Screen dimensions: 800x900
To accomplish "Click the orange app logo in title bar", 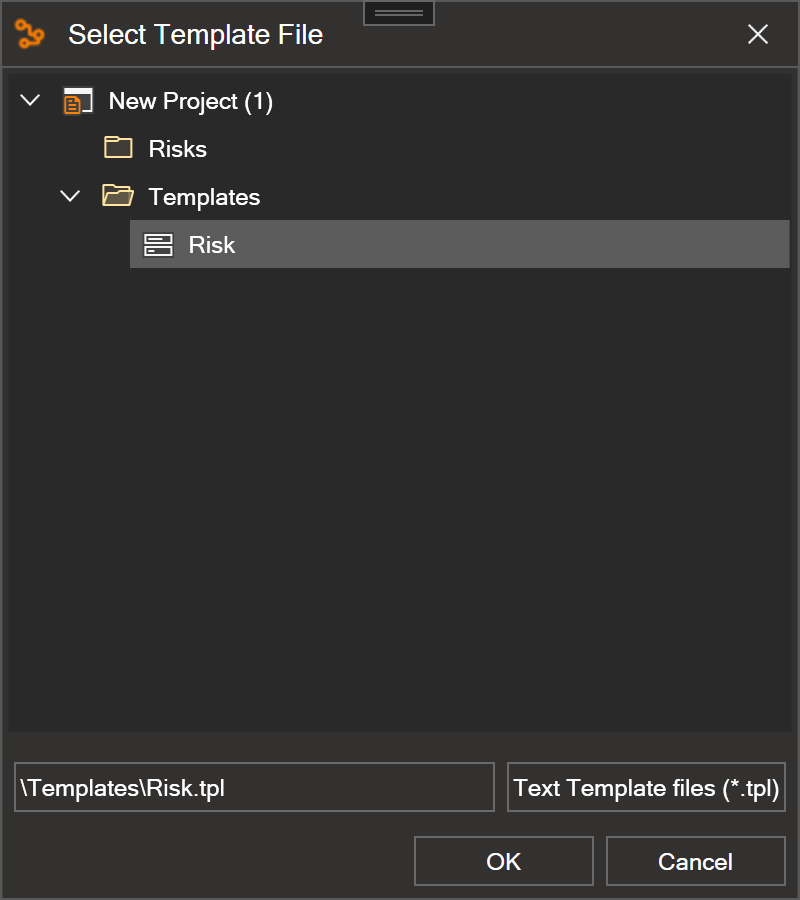I will [29, 34].
